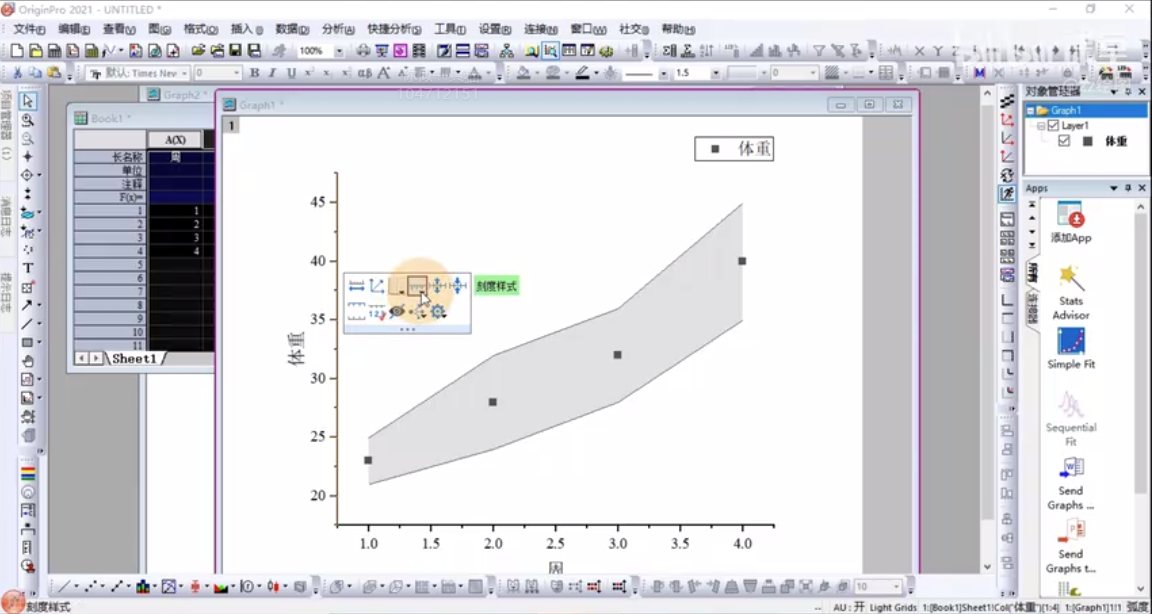Click the Cut scissors icon
This screenshot has height=614, width=1152.
pos(17,73)
